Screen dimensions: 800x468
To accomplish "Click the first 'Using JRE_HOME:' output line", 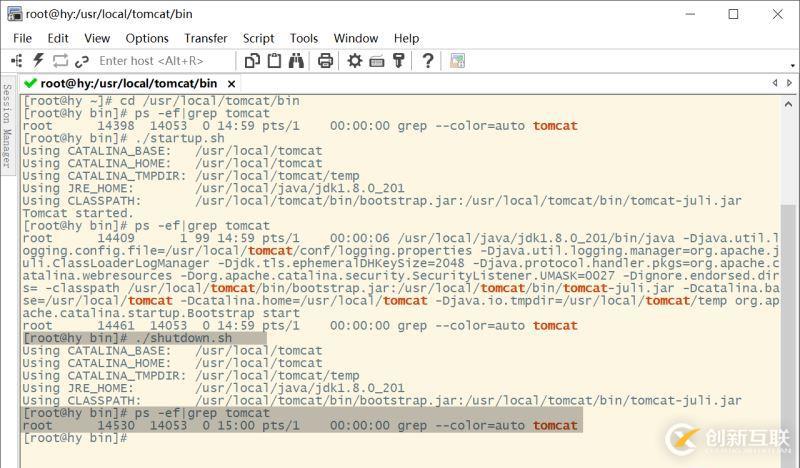I will (213, 188).
